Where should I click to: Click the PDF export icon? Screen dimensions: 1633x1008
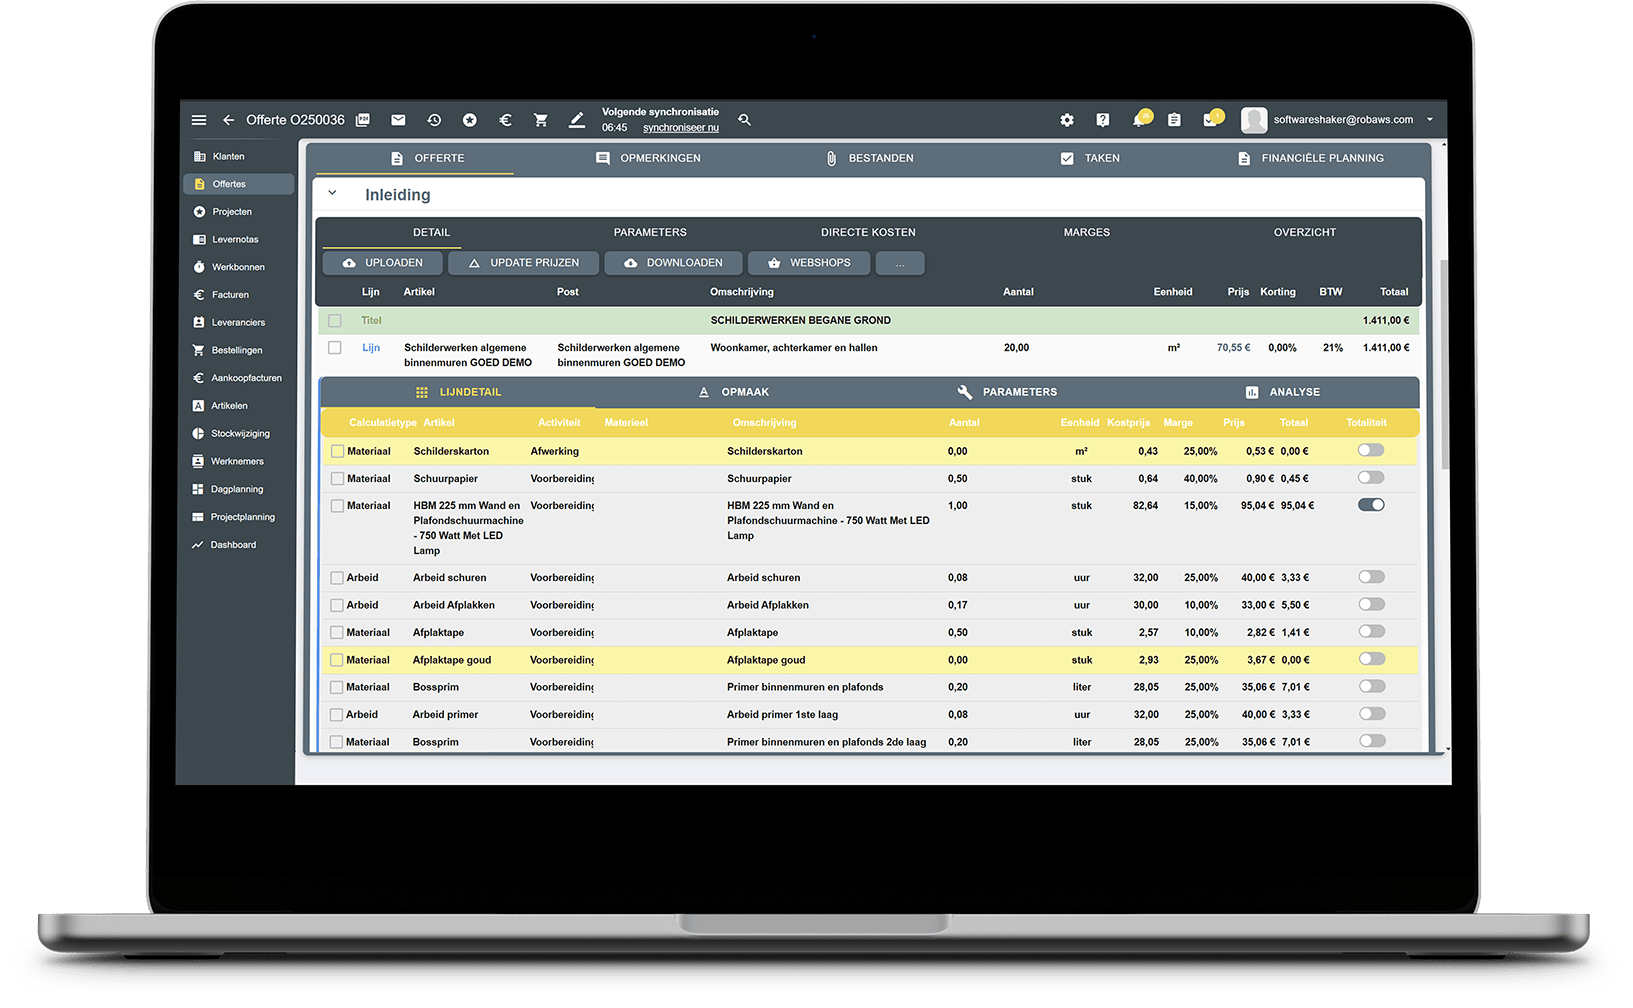(x=363, y=120)
